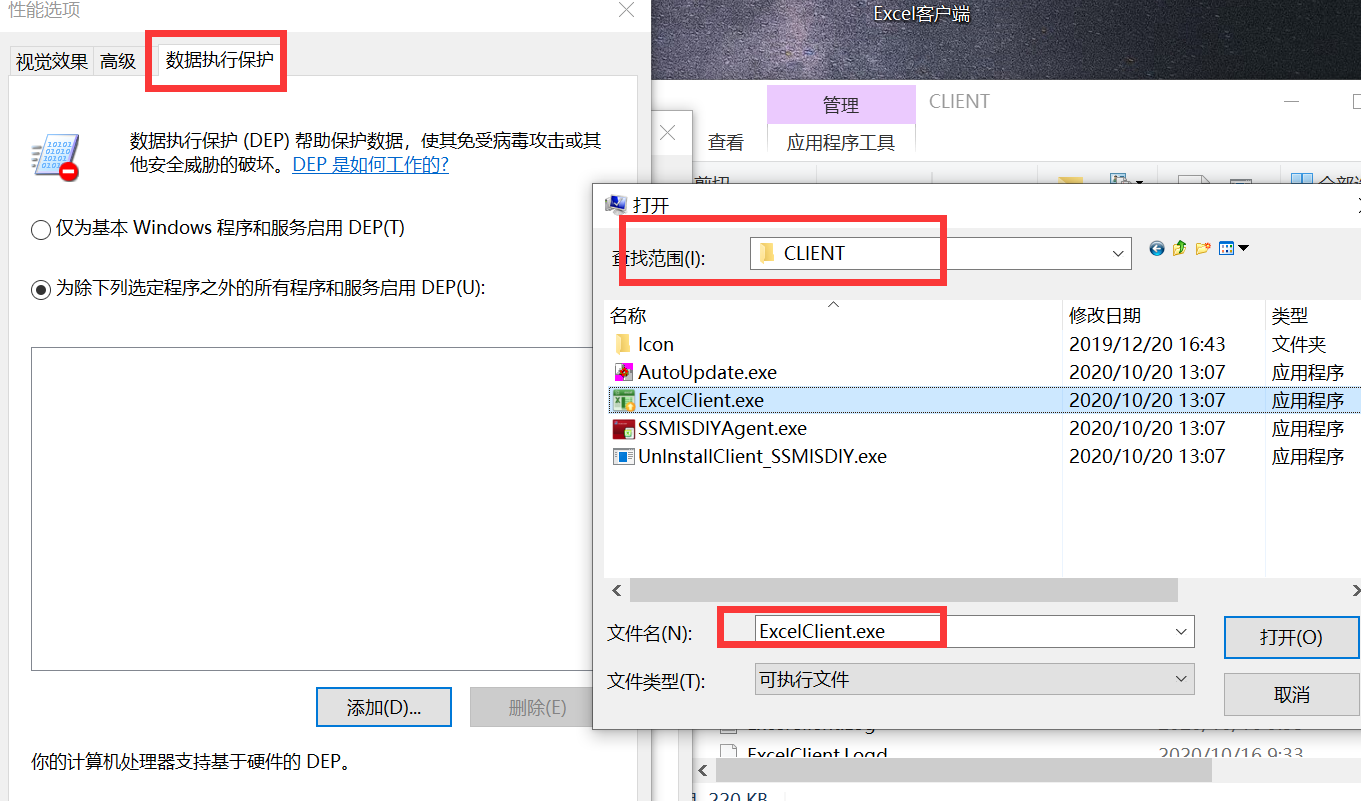Switch to the 视觉效果 tab

[x=52, y=61]
